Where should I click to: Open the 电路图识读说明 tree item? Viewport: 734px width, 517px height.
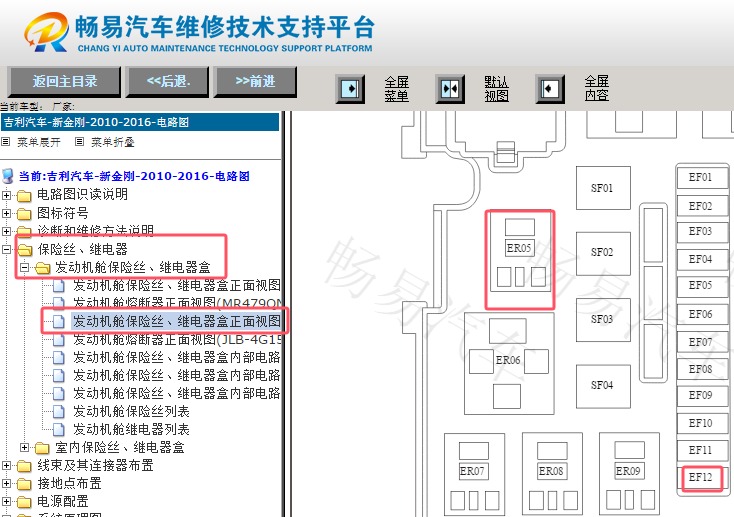pyautogui.click(x=82, y=194)
